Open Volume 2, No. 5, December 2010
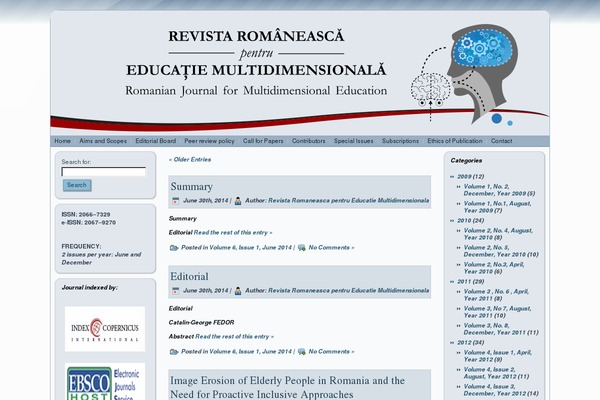Image resolution: width=600 pixels, height=400 pixels. [x=501, y=251]
